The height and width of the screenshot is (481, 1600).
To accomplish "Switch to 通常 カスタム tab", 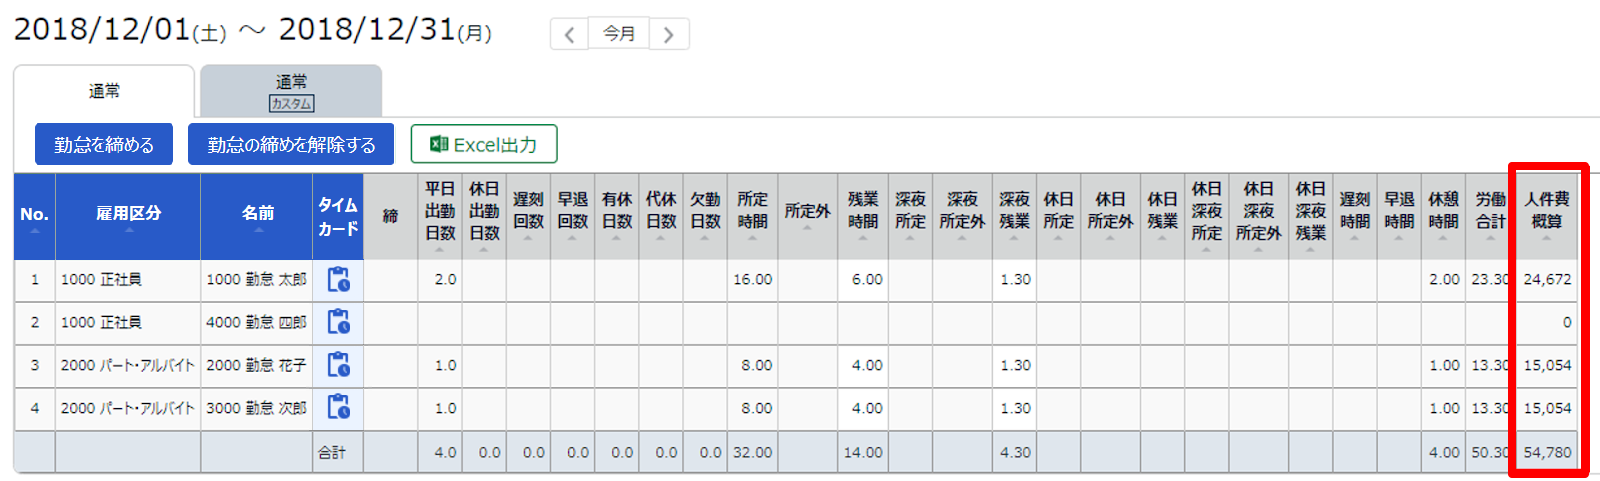I will (x=291, y=91).
